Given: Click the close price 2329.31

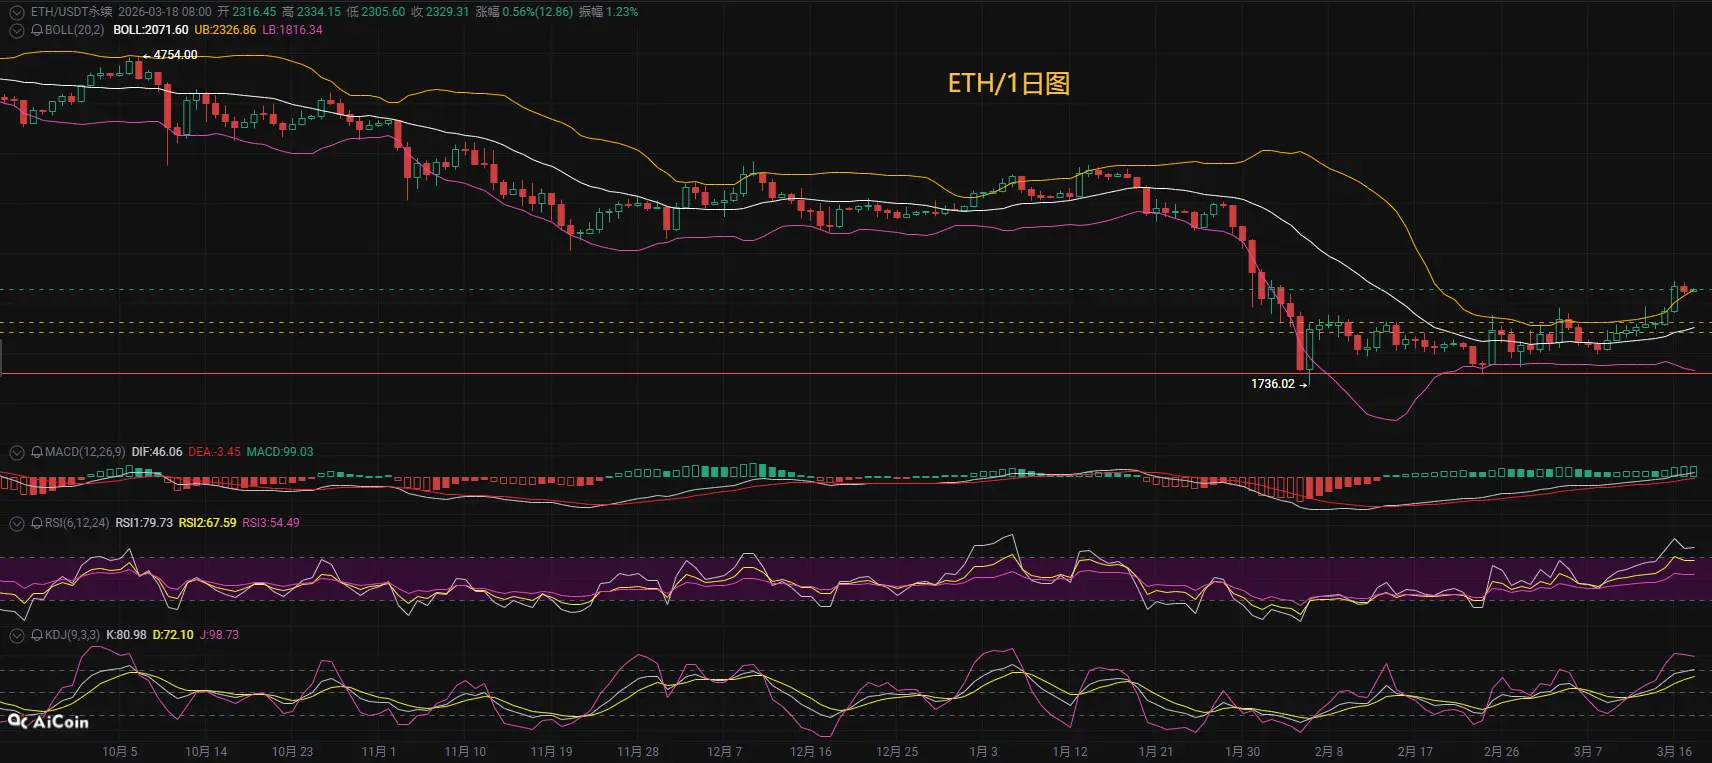Looking at the screenshot, I should pos(447,12).
